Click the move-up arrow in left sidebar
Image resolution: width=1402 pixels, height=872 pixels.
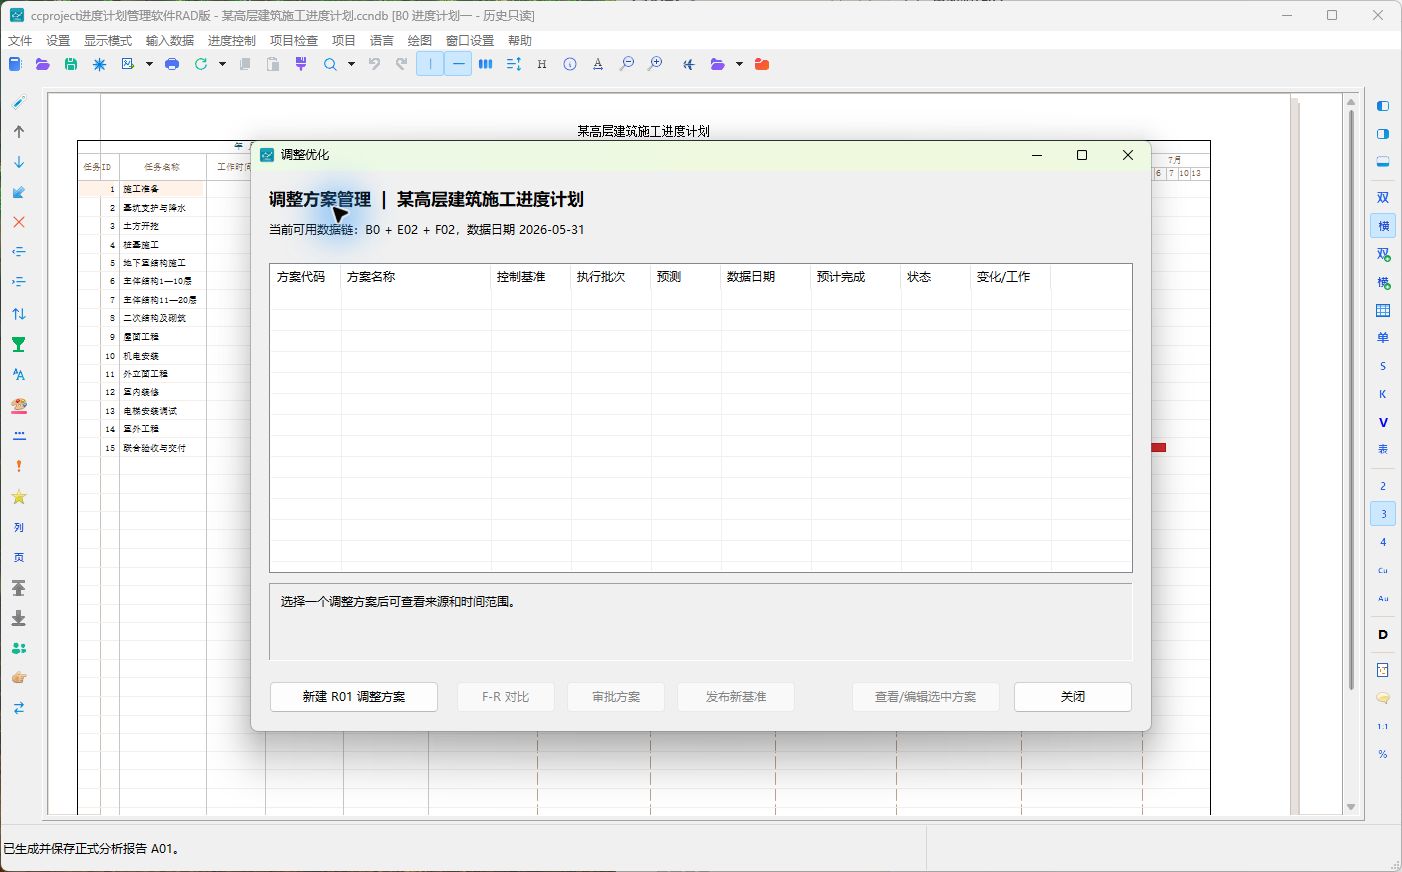tap(18, 131)
